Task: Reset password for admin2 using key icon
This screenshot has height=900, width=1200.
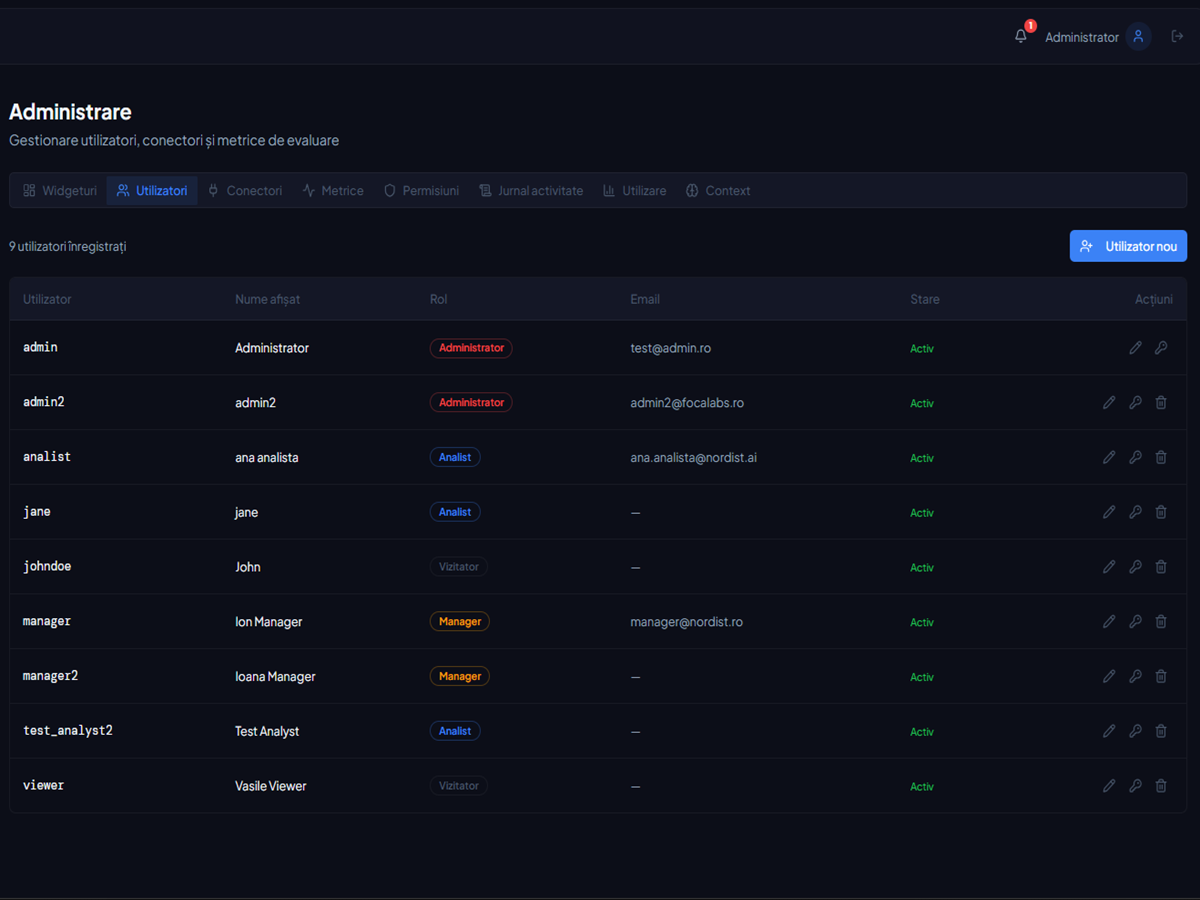Action: coord(1135,403)
